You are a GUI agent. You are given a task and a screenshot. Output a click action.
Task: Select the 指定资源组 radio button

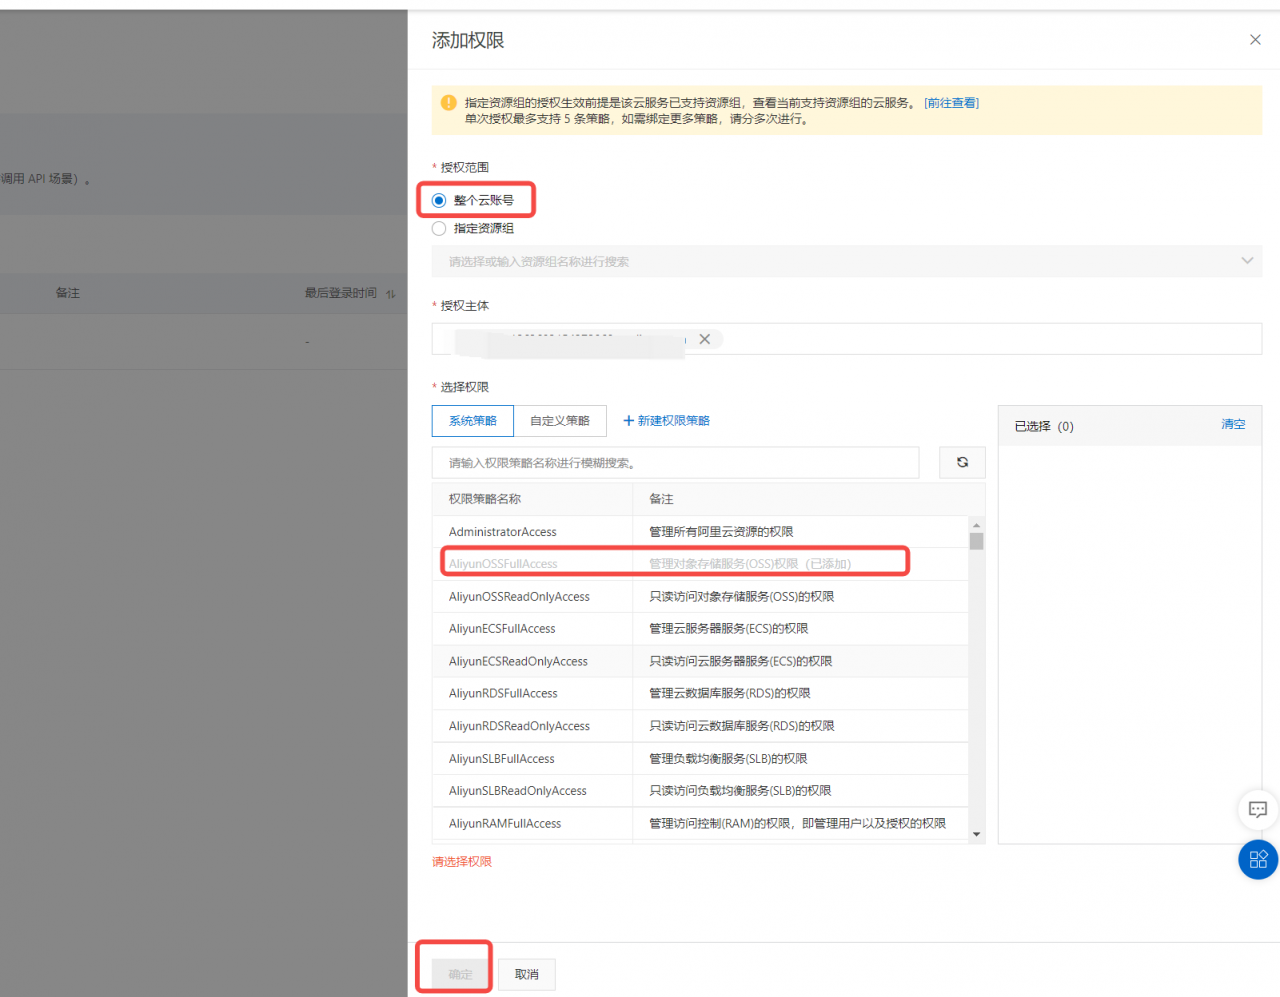(439, 229)
